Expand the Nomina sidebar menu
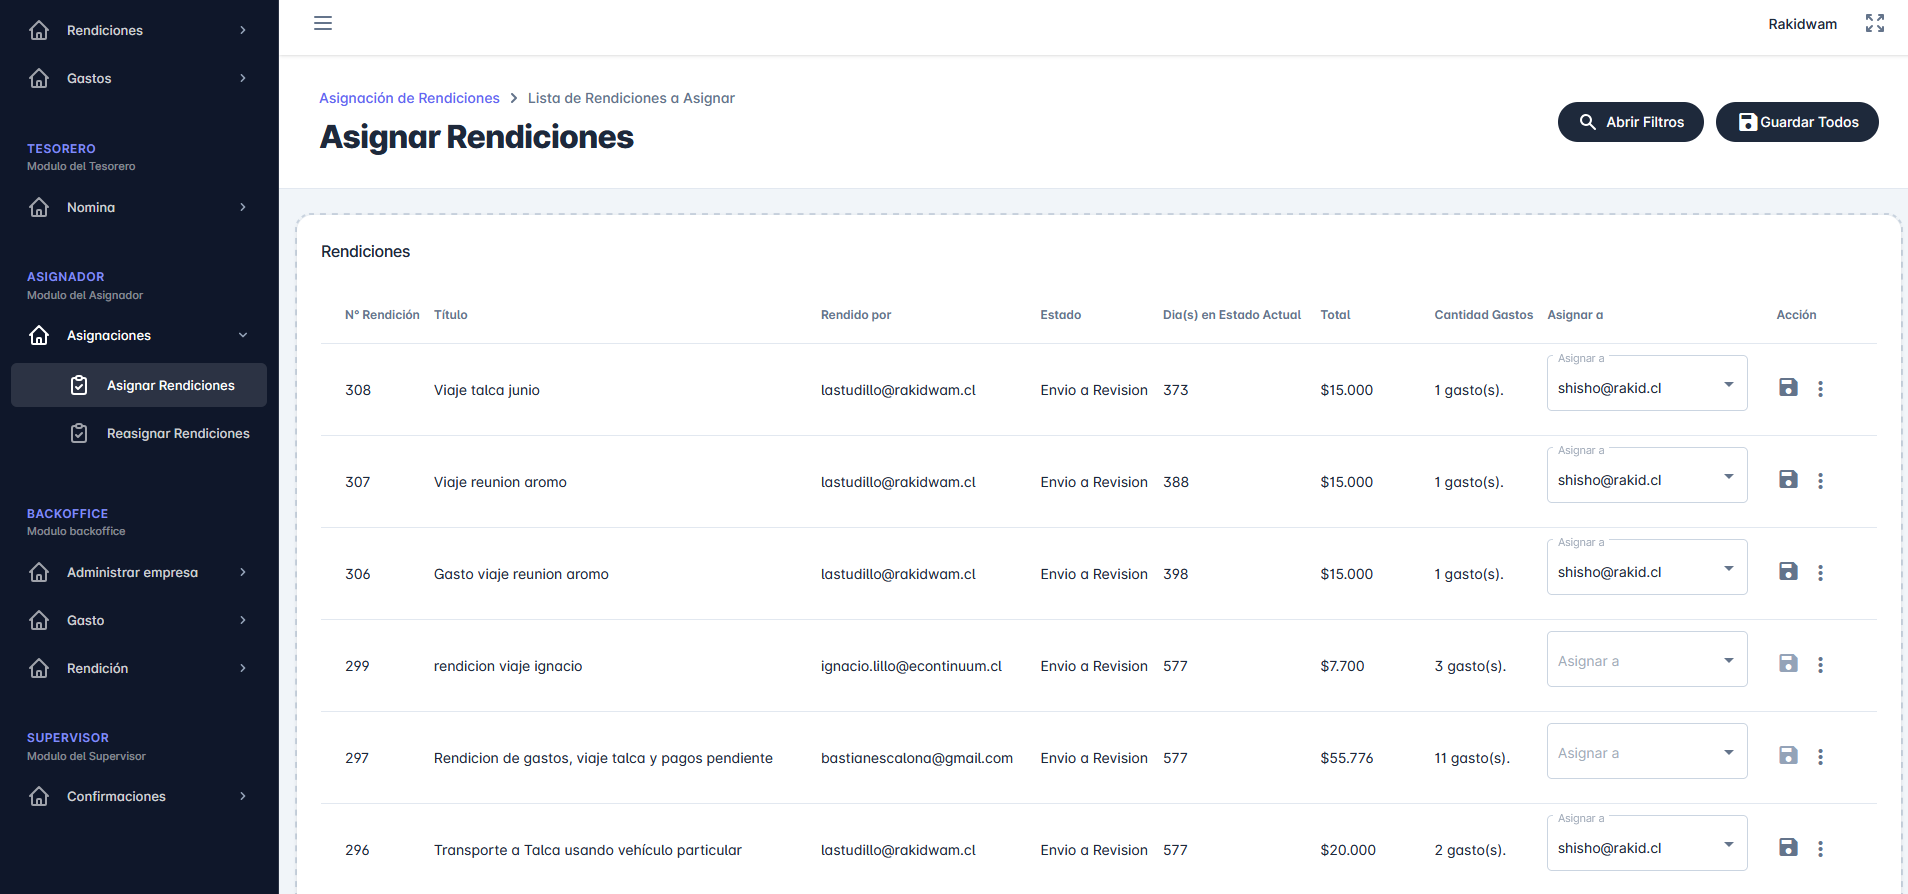The height and width of the screenshot is (894, 1908). [x=139, y=208]
